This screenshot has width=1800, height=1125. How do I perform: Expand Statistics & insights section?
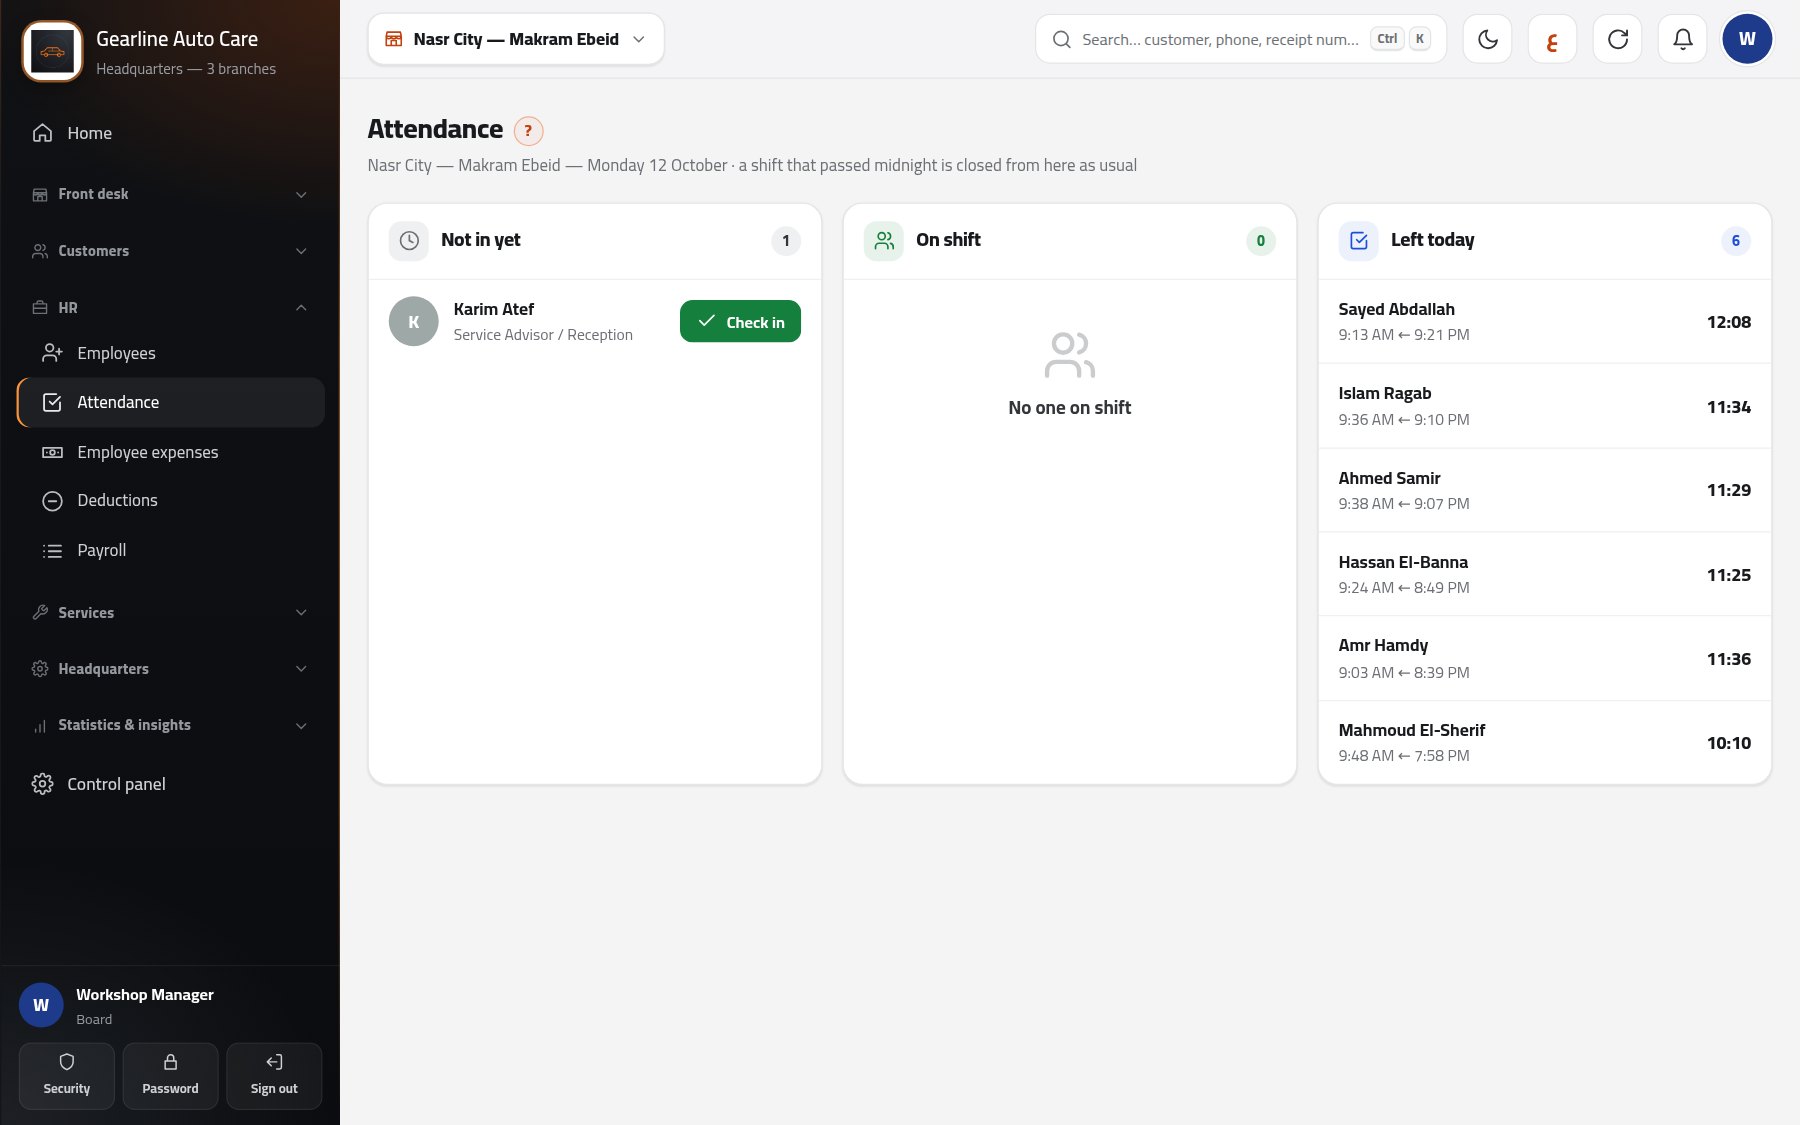tap(170, 725)
